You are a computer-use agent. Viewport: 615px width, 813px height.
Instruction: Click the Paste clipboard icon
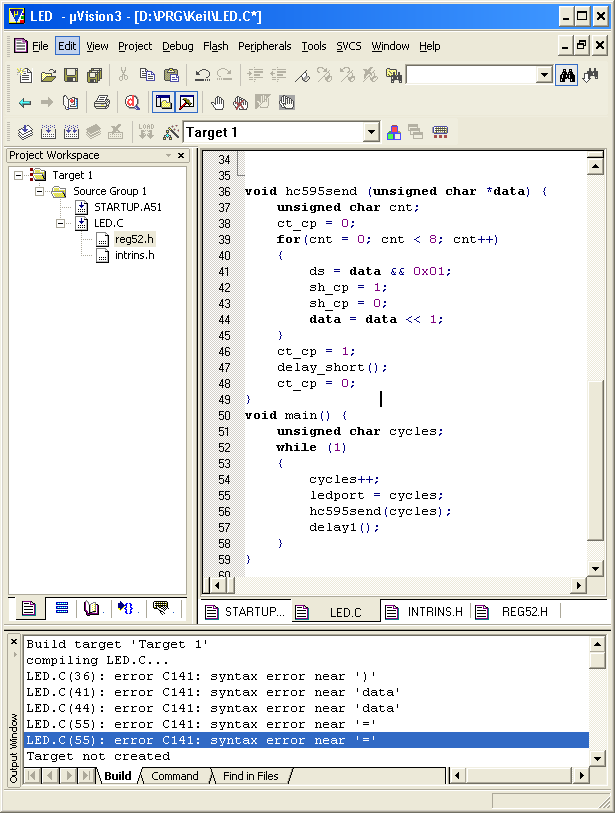pyautogui.click(x=171, y=75)
